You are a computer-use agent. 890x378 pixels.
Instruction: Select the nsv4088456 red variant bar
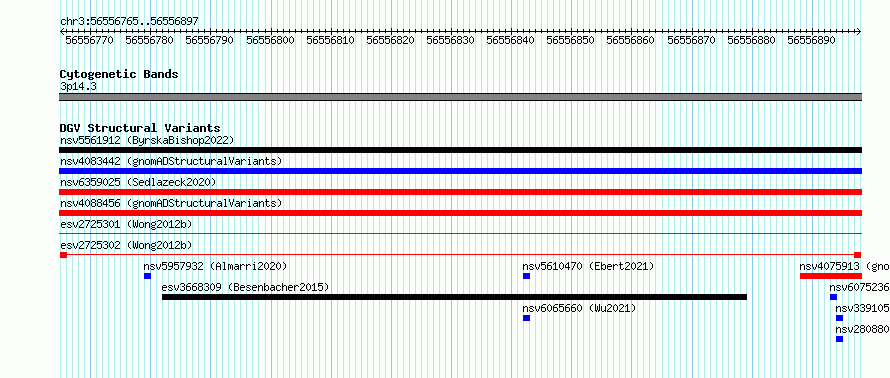pos(460,213)
